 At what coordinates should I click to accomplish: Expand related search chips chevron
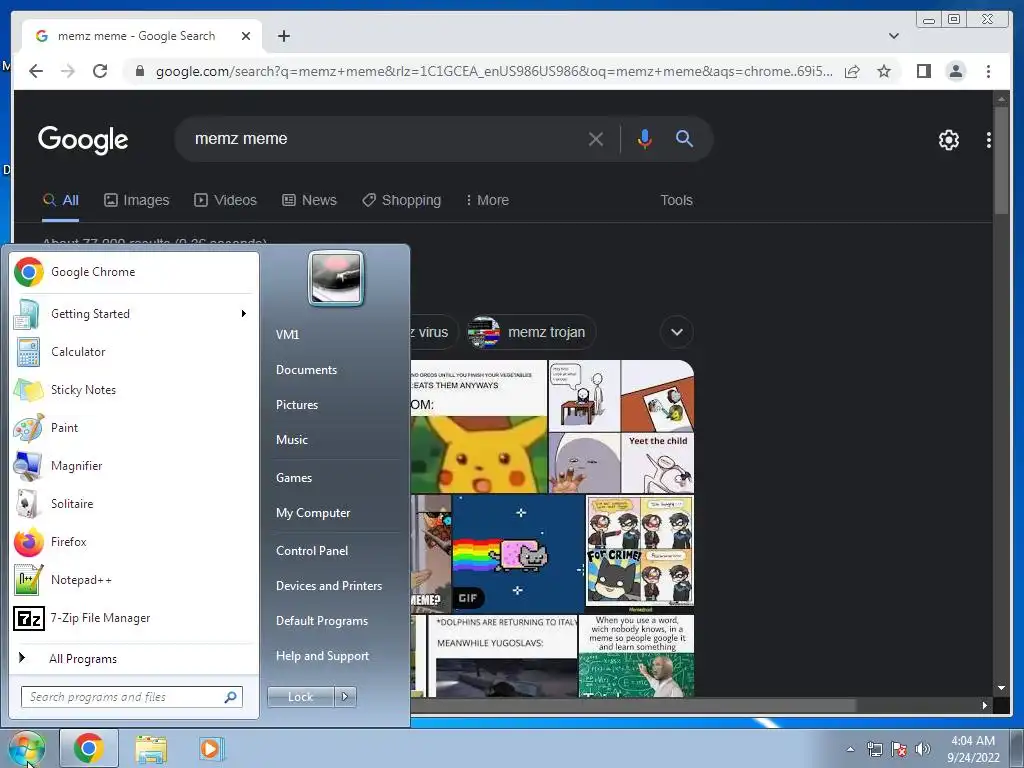[x=677, y=332]
